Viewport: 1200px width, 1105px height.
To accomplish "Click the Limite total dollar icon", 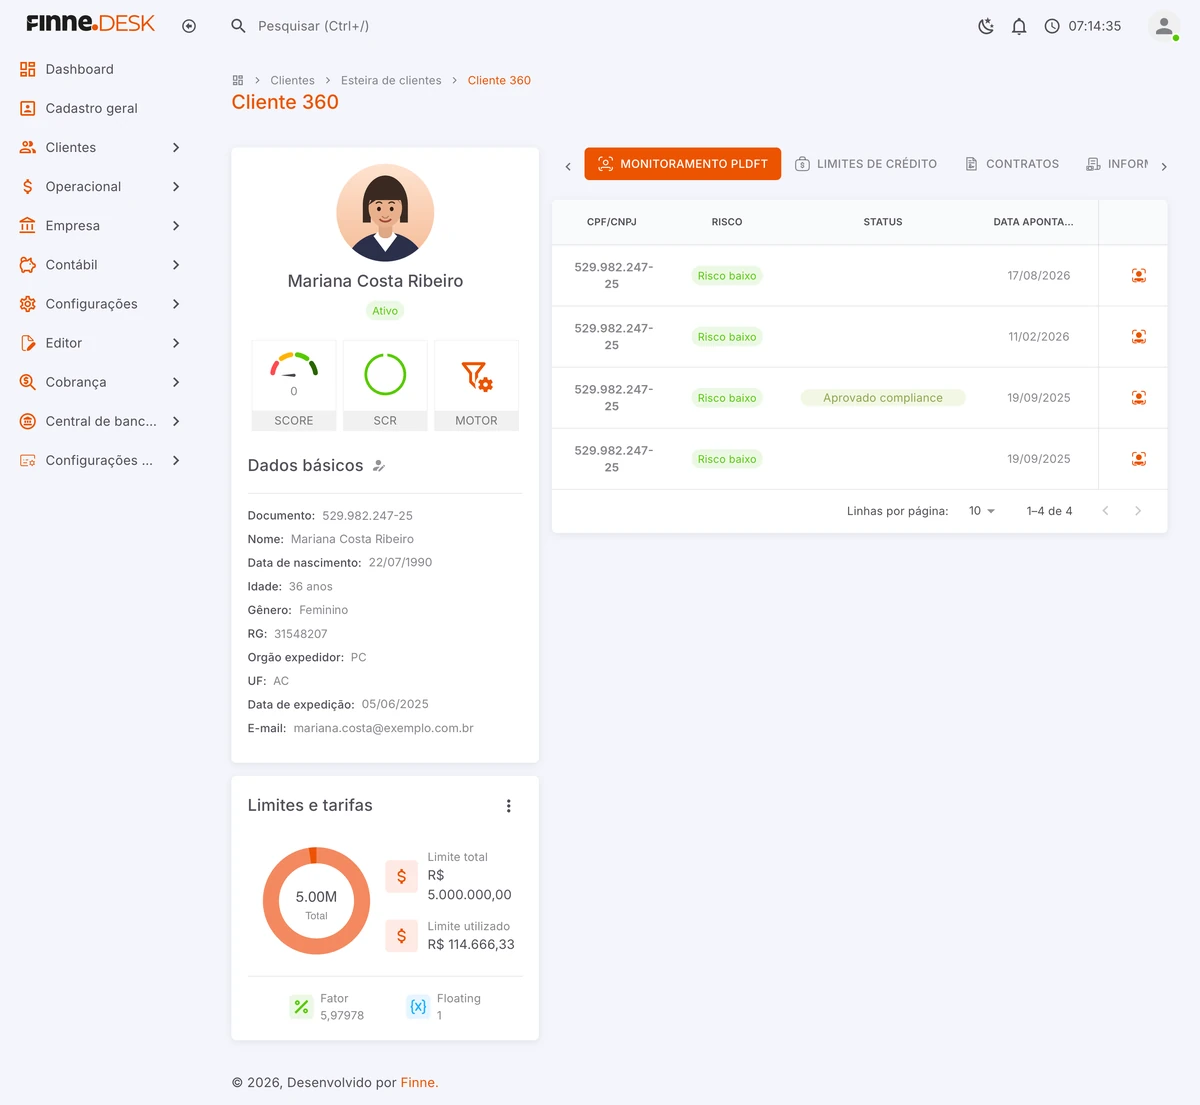I will (401, 876).
